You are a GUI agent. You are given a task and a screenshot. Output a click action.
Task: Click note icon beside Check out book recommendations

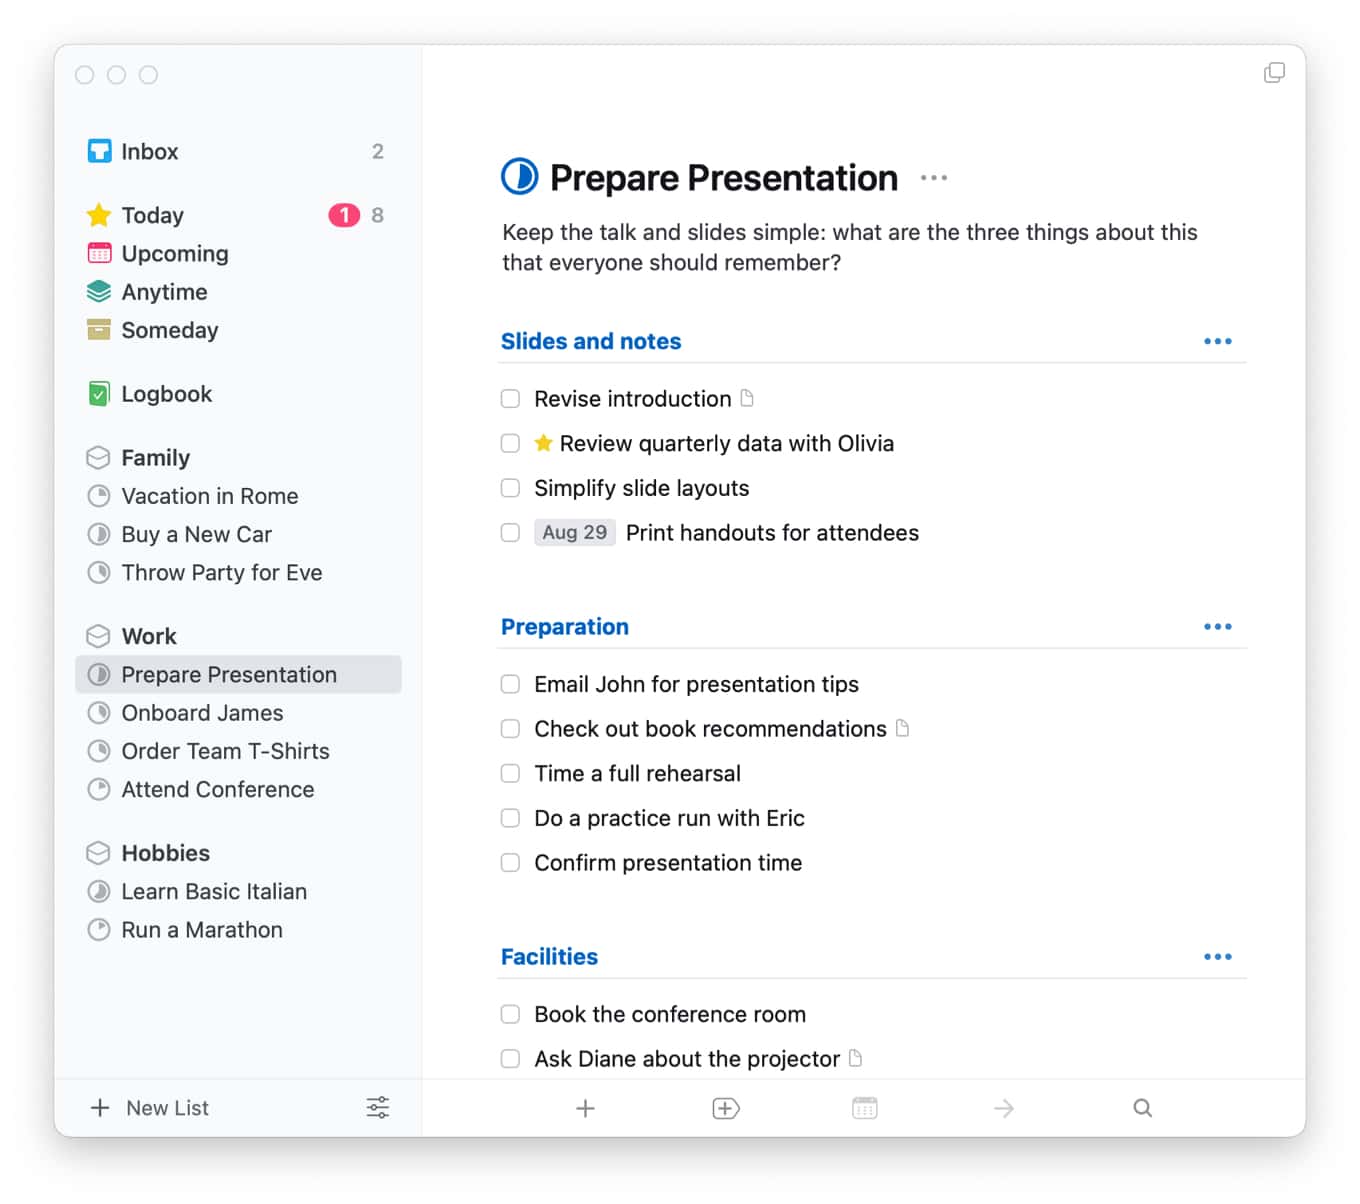pos(903,728)
